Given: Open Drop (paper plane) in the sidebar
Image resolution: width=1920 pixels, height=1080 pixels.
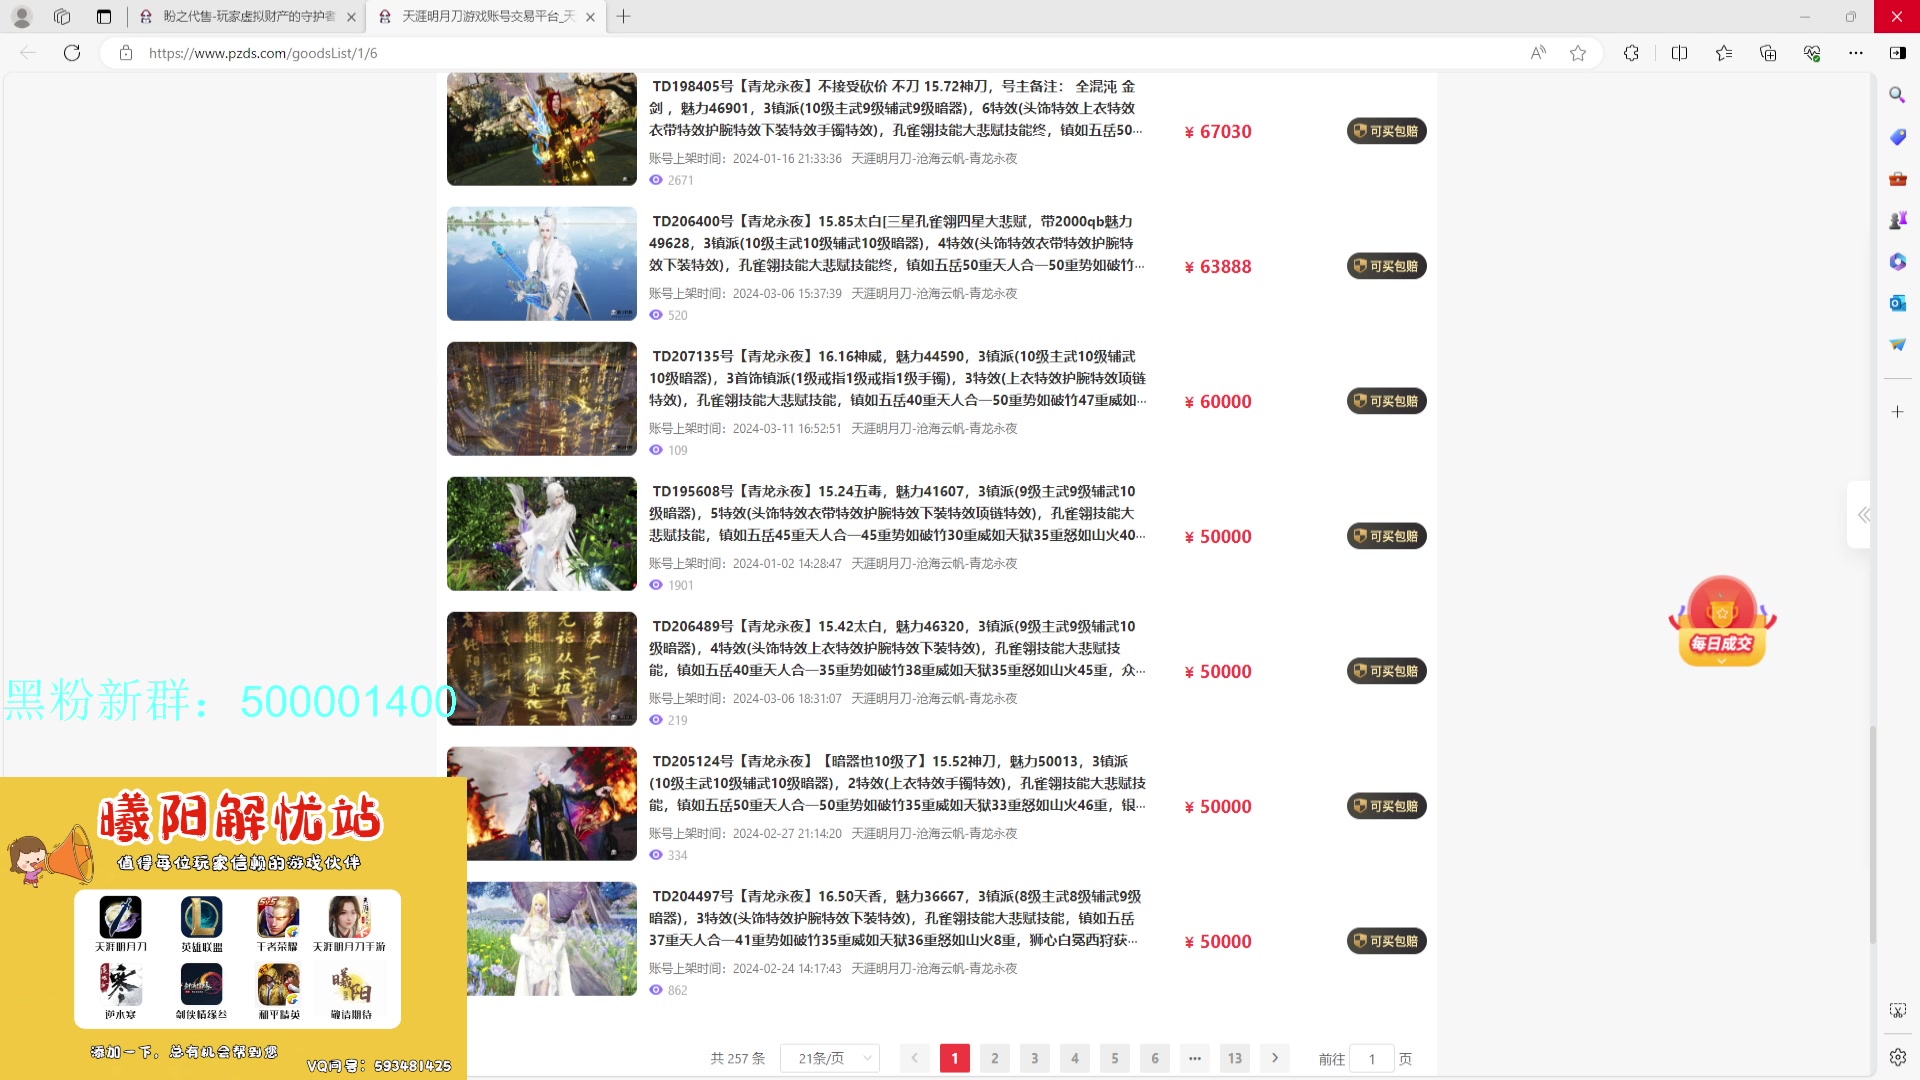Looking at the screenshot, I should 1897,343.
